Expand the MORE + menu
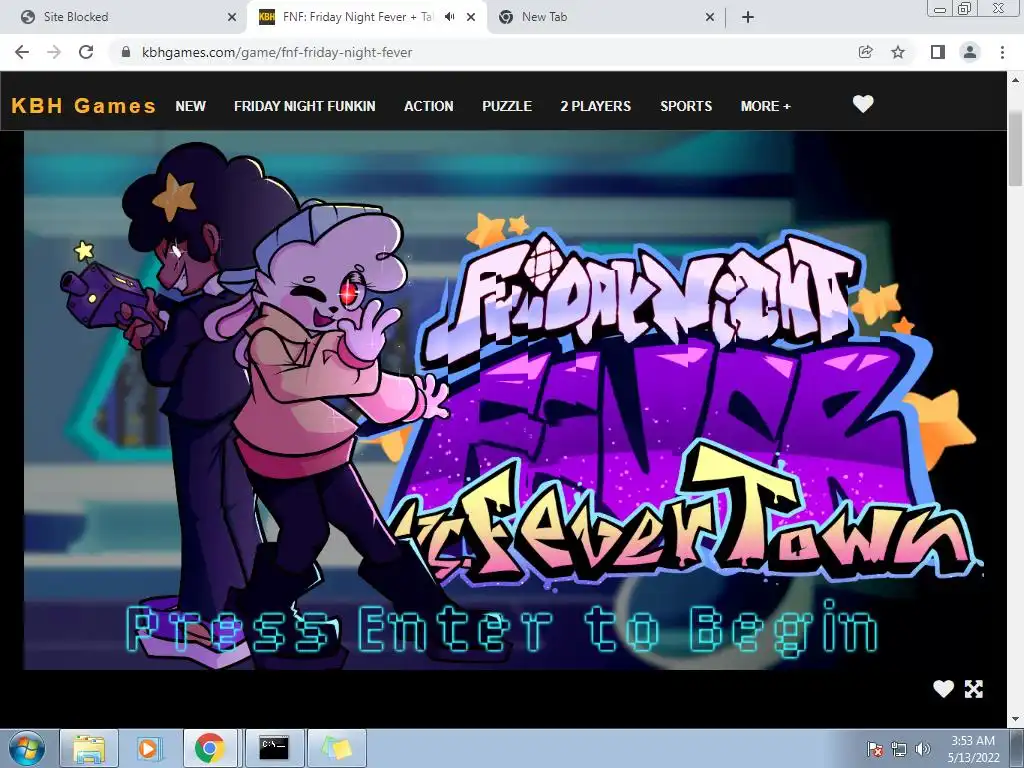The image size is (1024, 768). tap(765, 106)
